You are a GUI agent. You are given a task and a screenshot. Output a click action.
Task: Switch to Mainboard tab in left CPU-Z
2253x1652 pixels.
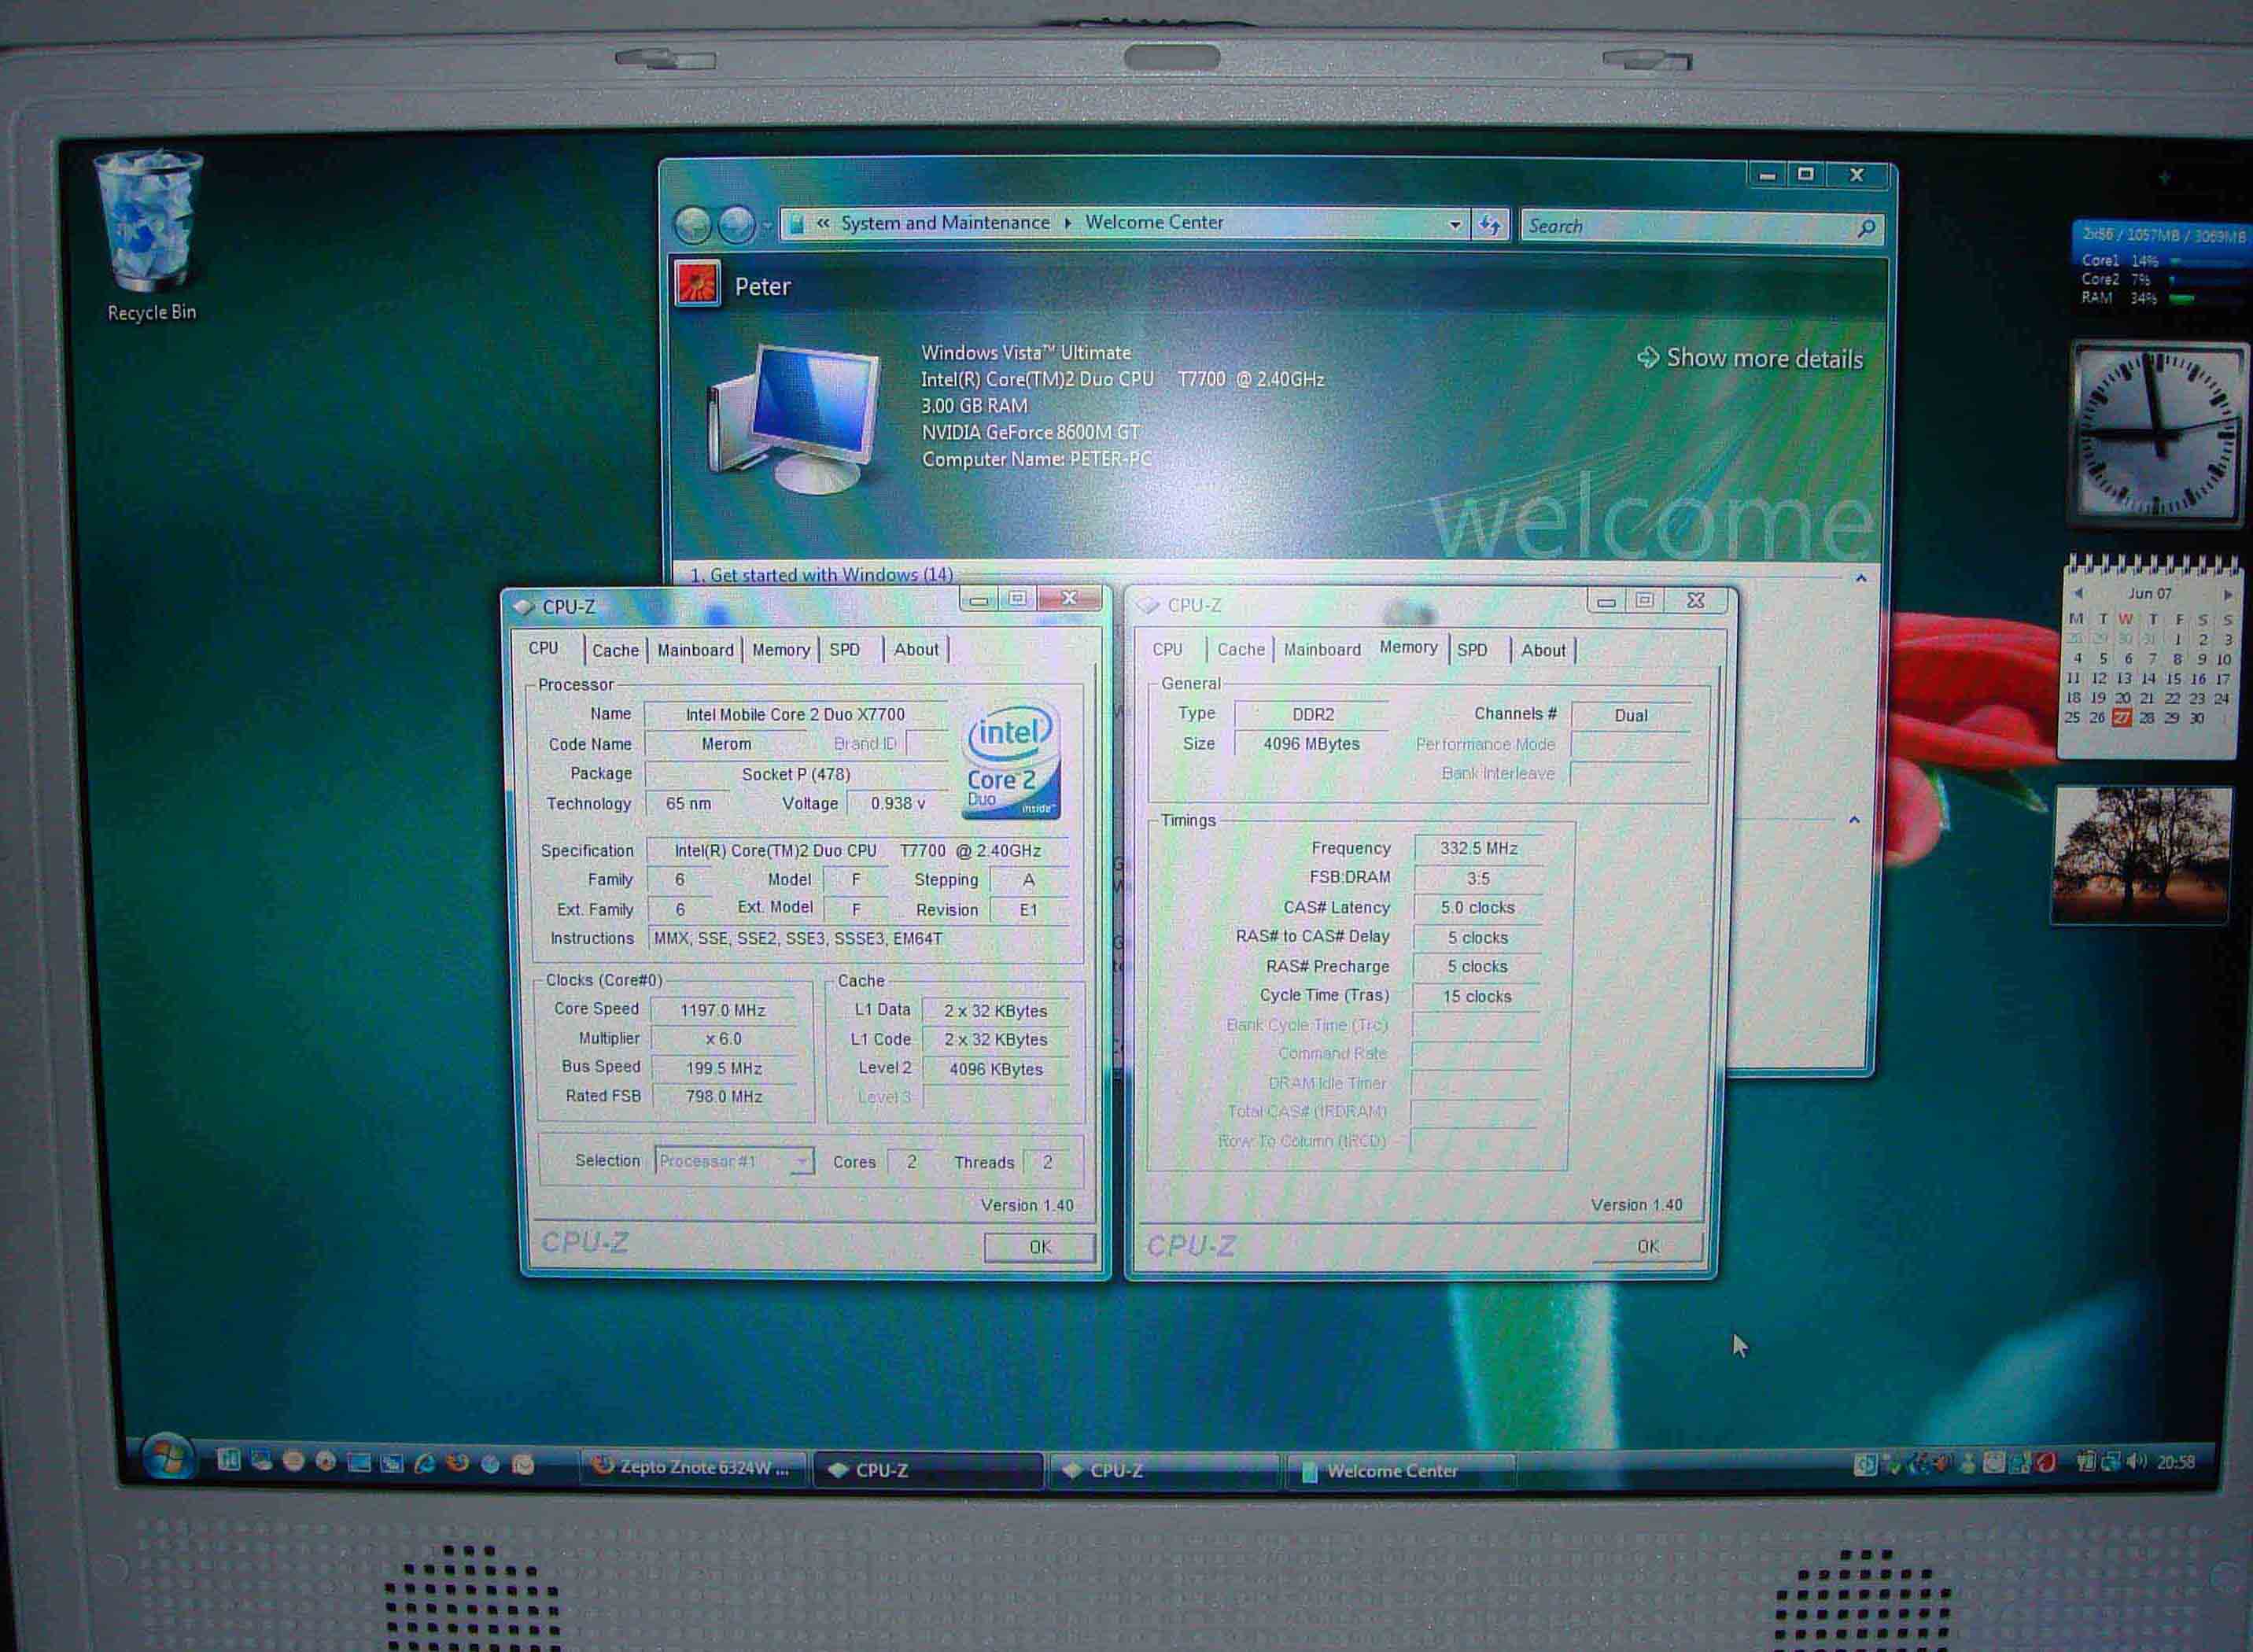pyautogui.click(x=695, y=650)
